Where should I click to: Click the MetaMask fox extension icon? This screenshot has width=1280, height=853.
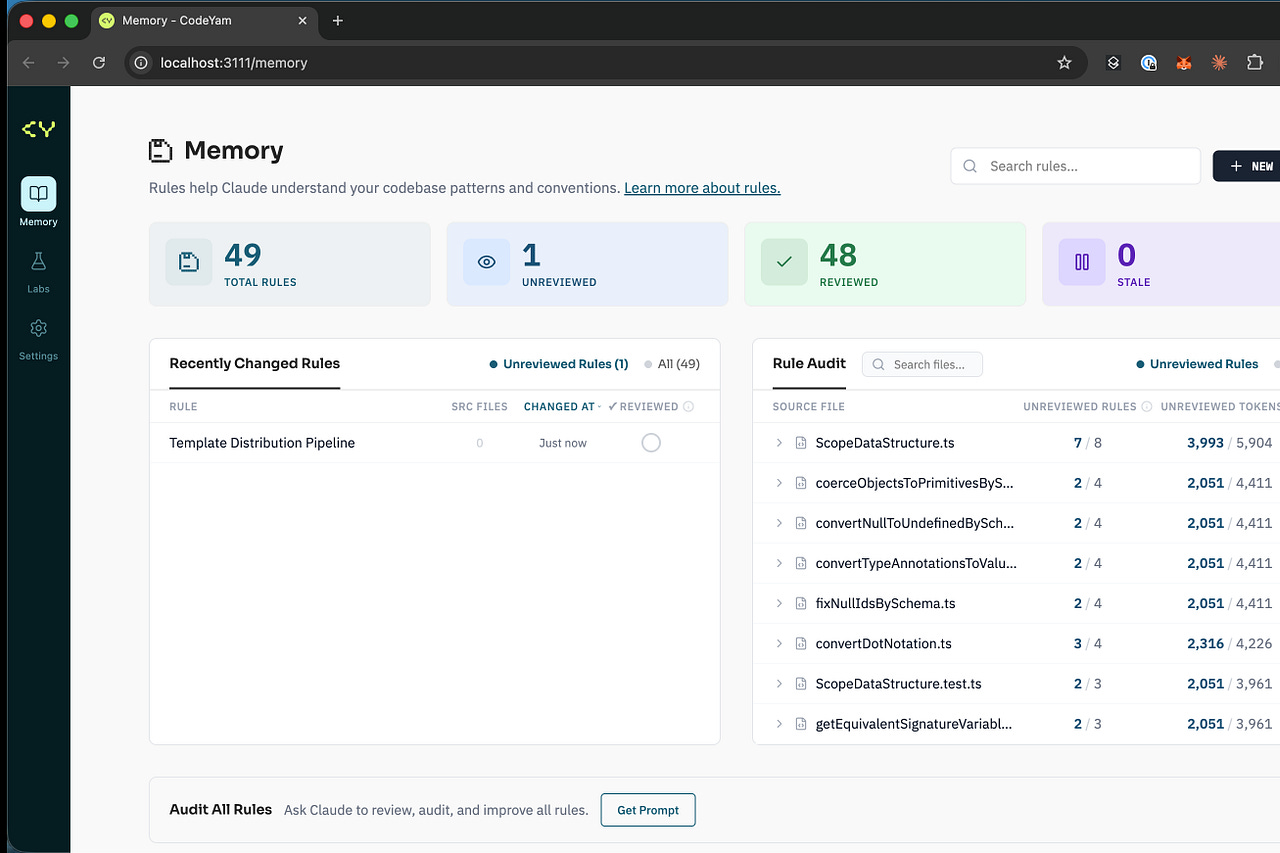point(1183,62)
